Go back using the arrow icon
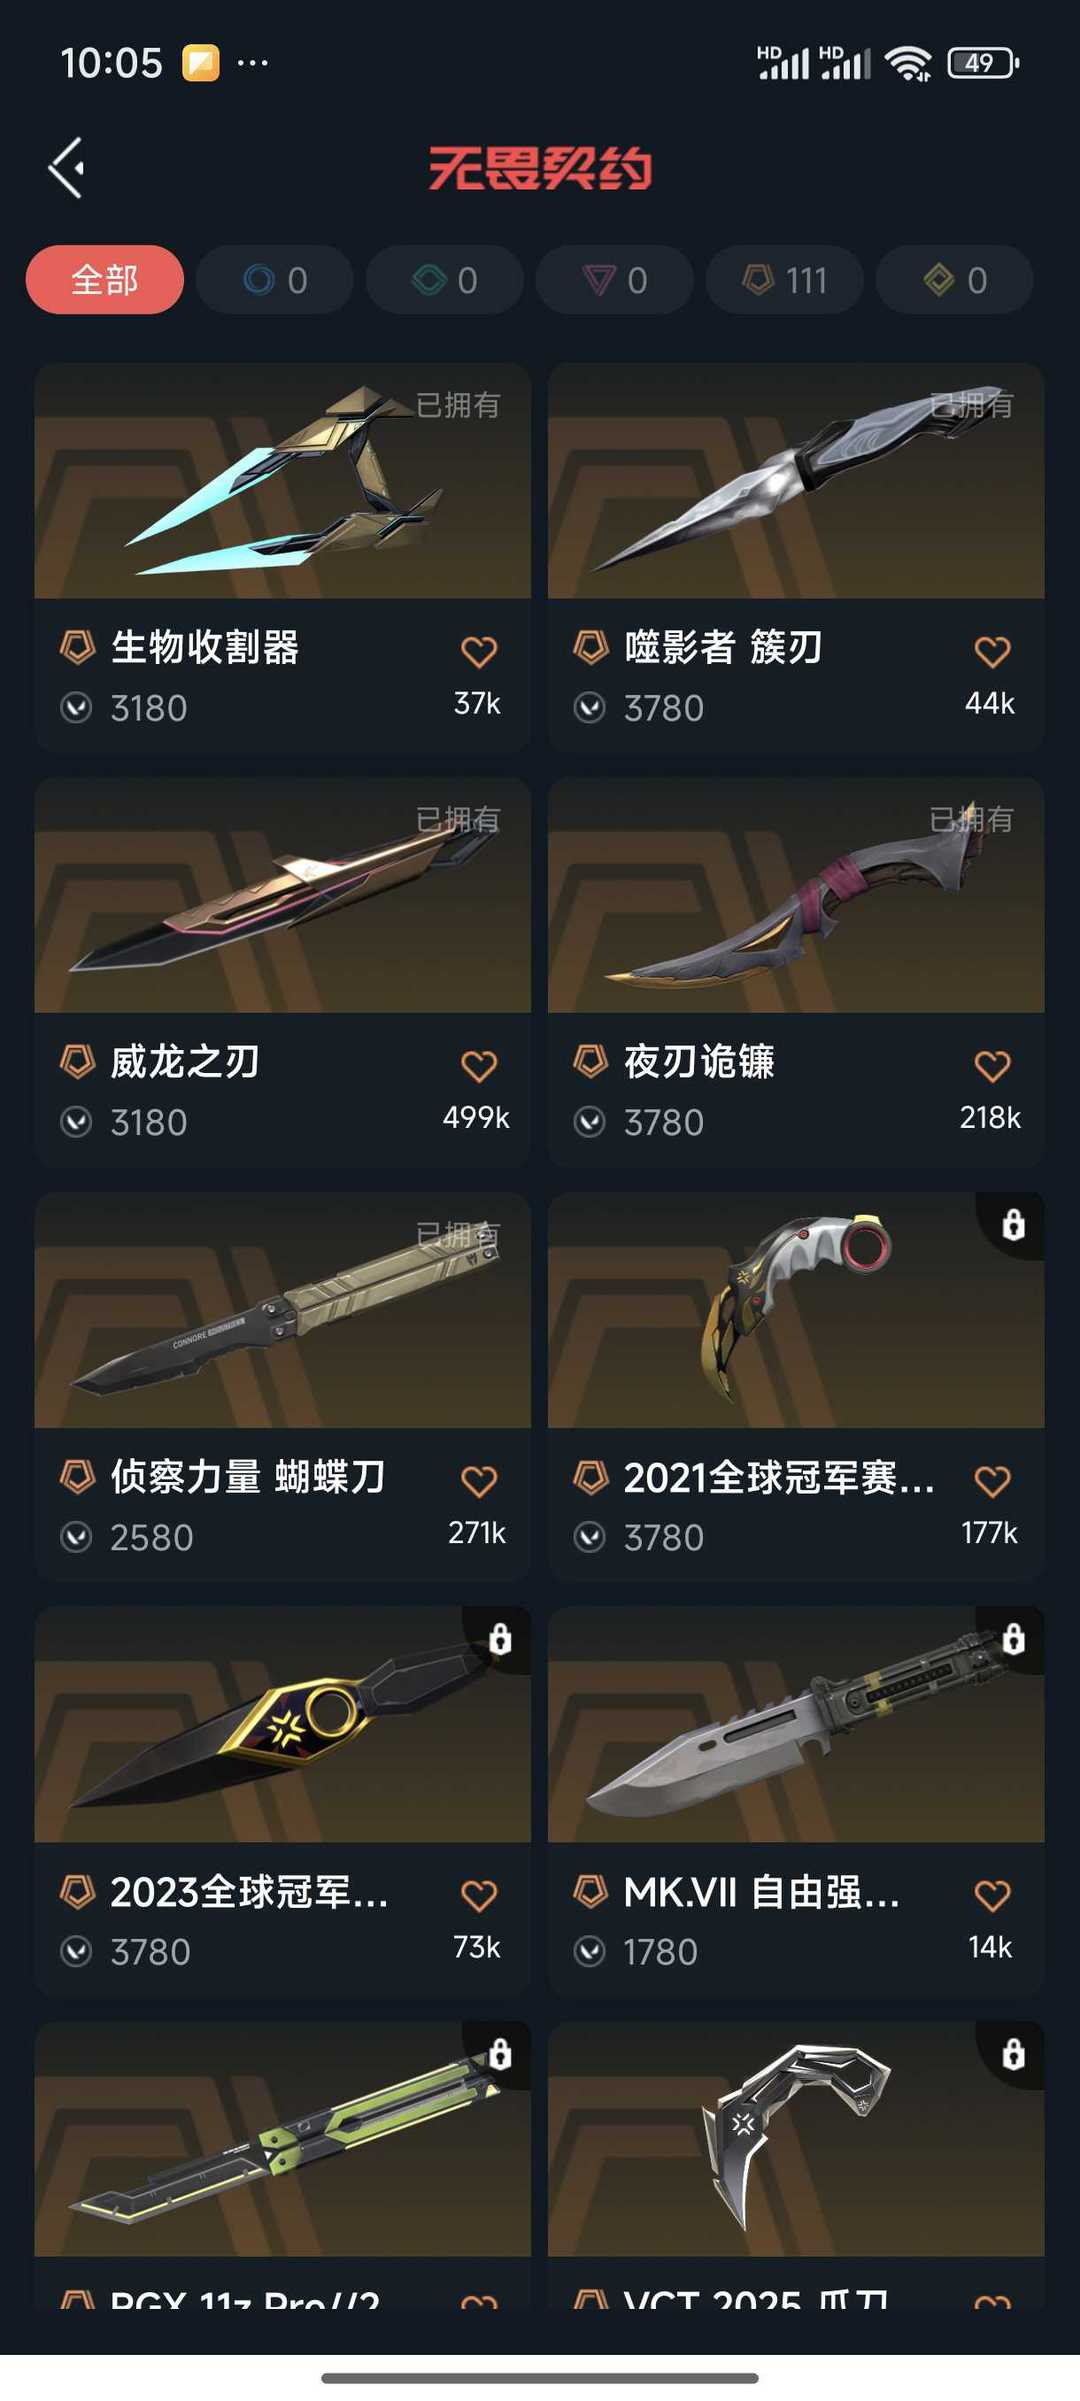Screen dimensions: 1080x2401 click(x=67, y=168)
